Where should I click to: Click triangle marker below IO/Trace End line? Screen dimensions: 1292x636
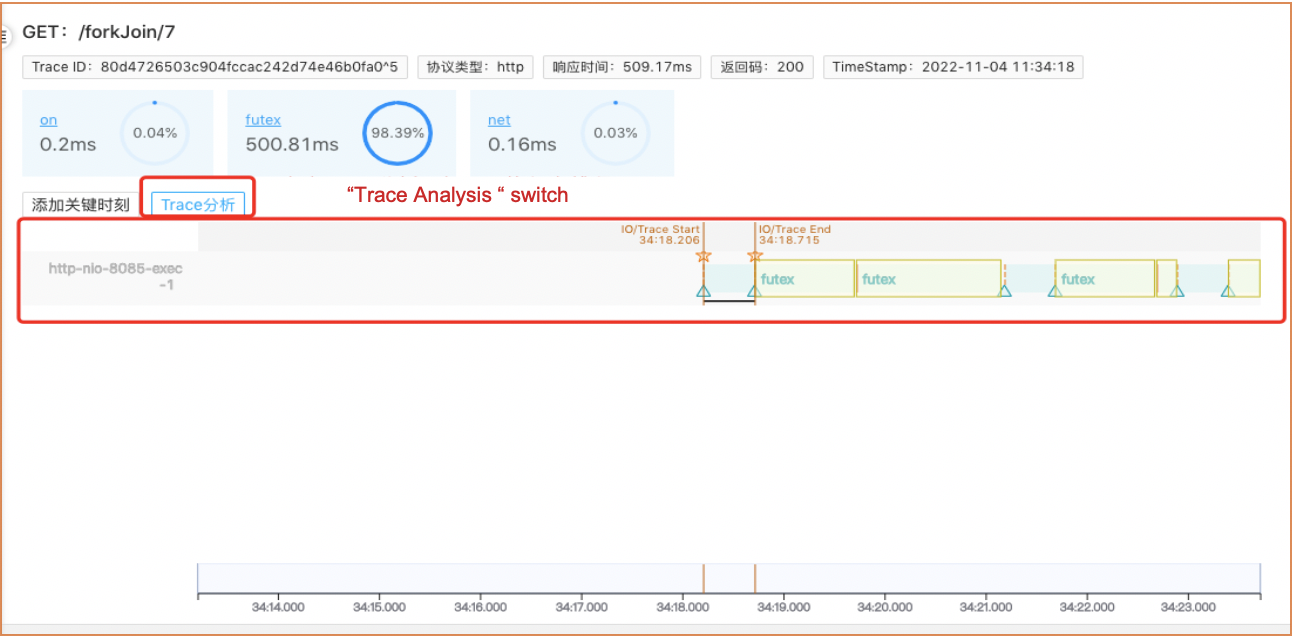coord(754,291)
